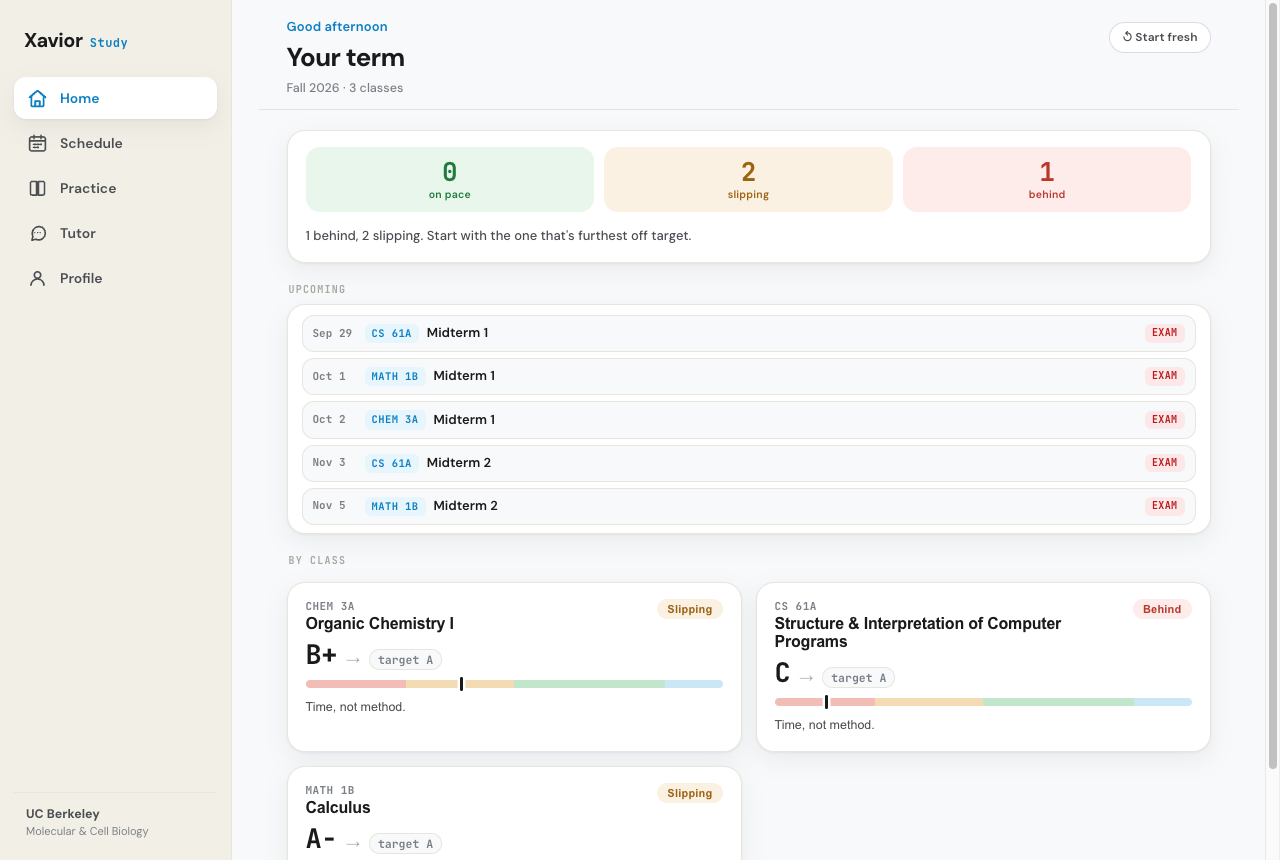
Task: Select the Profile menu label
Action: [x=81, y=278]
